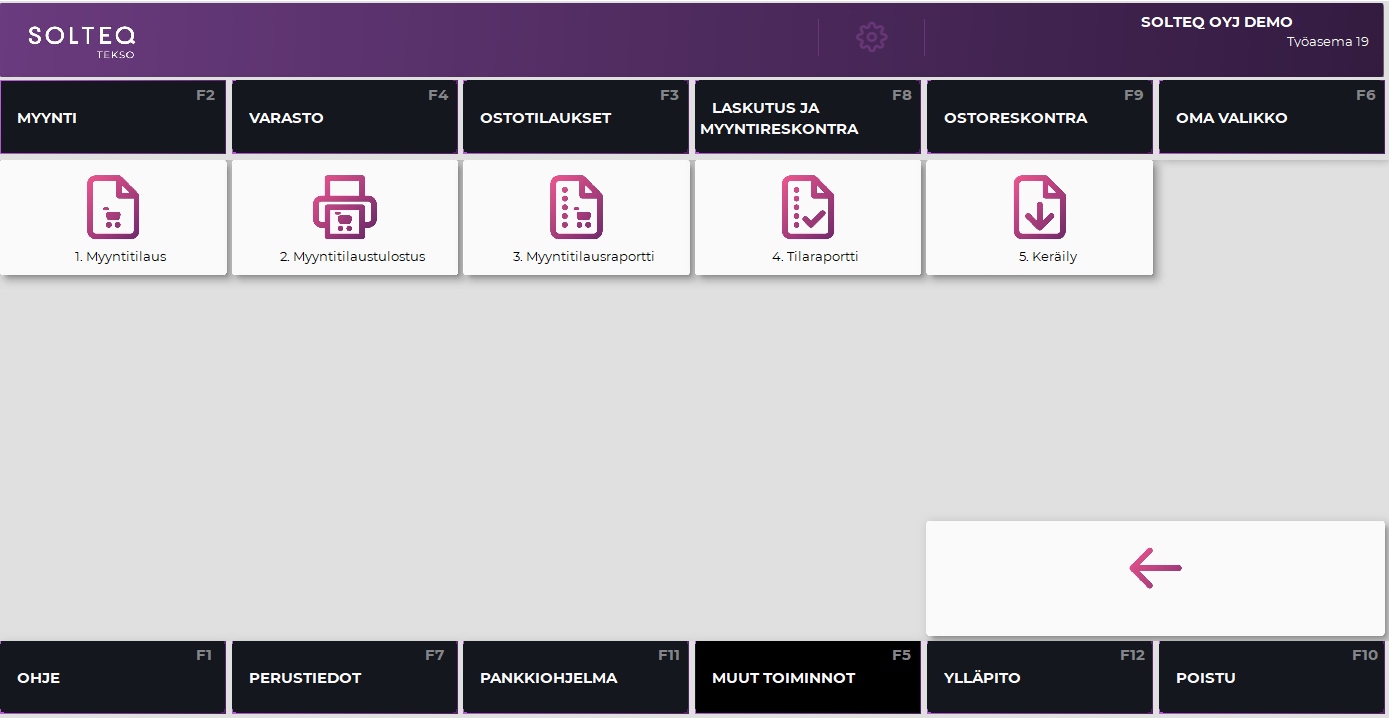Switch to the Myynti menu

[x=113, y=118]
